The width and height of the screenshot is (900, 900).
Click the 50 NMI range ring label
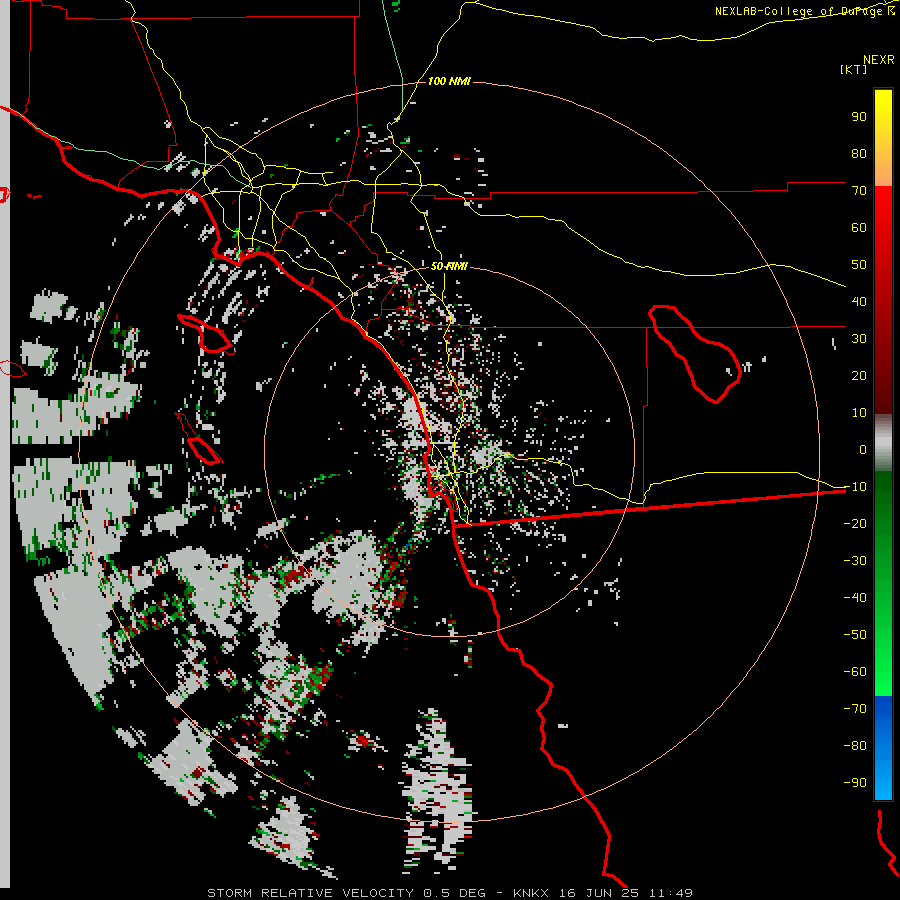pyautogui.click(x=449, y=266)
